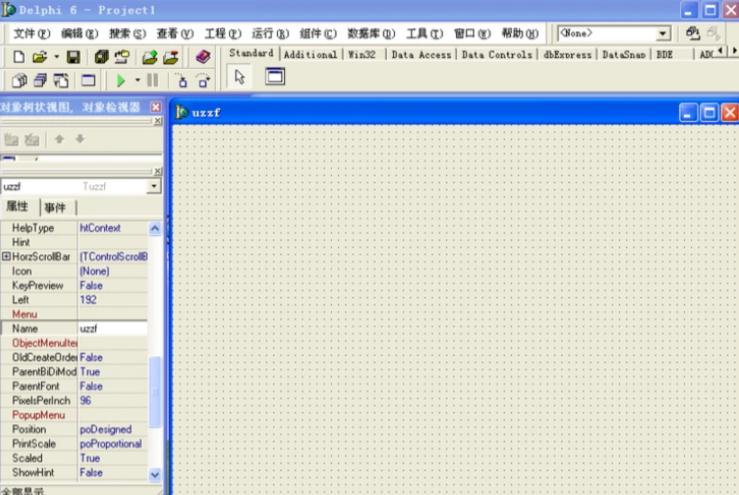
Task: Click the Save All icon
Action: pyautogui.click(x=100, y=57)
